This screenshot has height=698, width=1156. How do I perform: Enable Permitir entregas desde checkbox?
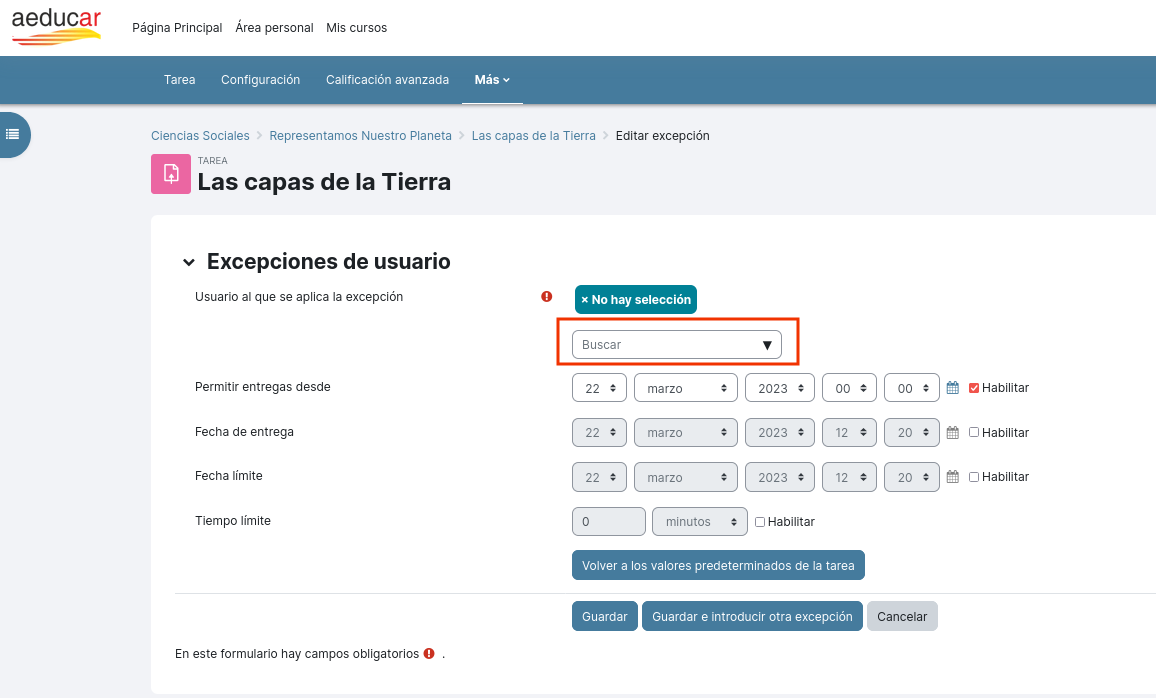tap(974, 388)
